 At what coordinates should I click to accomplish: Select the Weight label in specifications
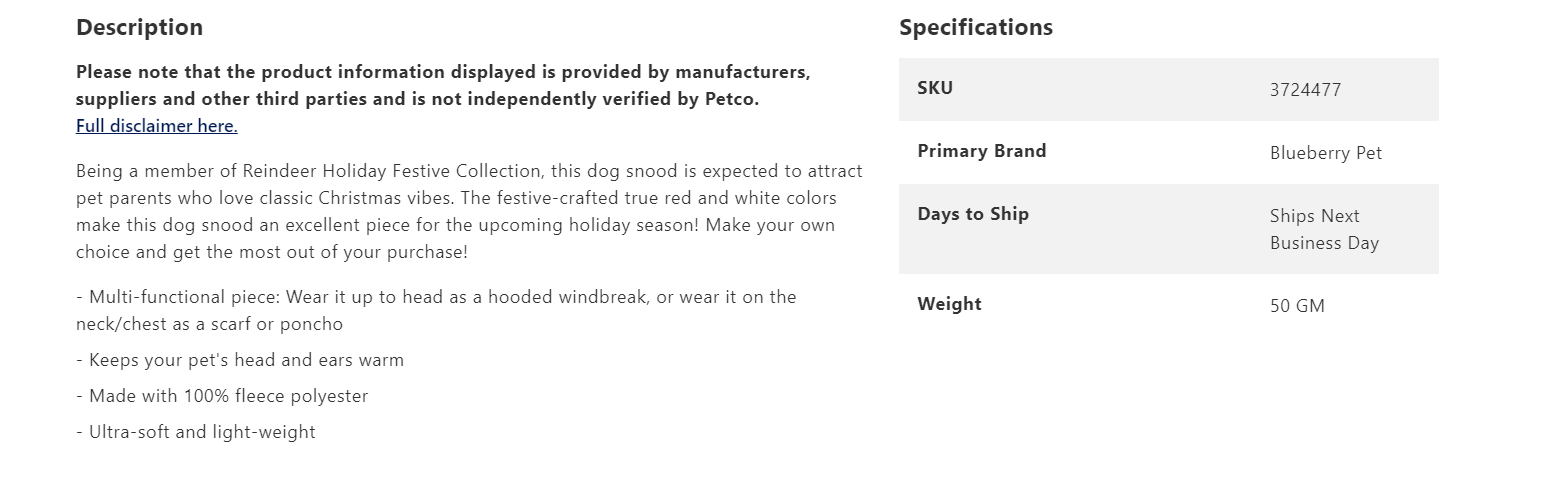(949, 304)
